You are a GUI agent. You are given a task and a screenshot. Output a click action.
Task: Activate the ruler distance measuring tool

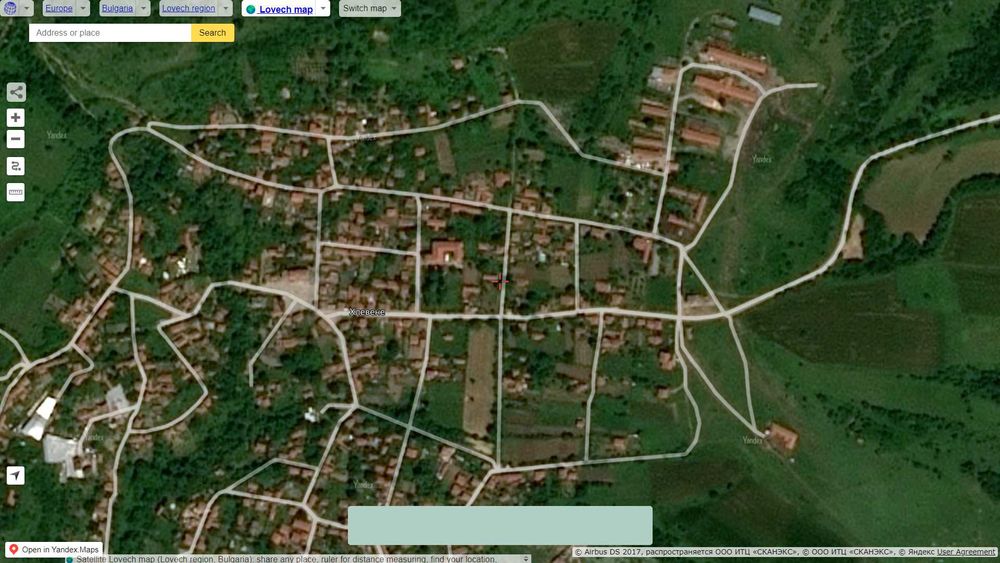point(16,192)
